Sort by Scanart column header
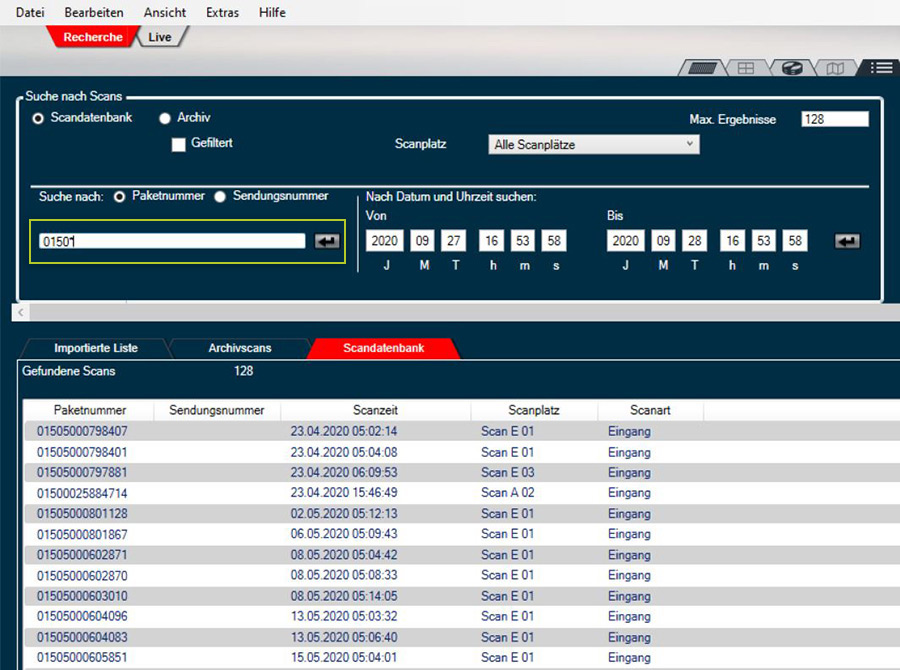This screenshot has height=670, width=900. tap(650, 410)
